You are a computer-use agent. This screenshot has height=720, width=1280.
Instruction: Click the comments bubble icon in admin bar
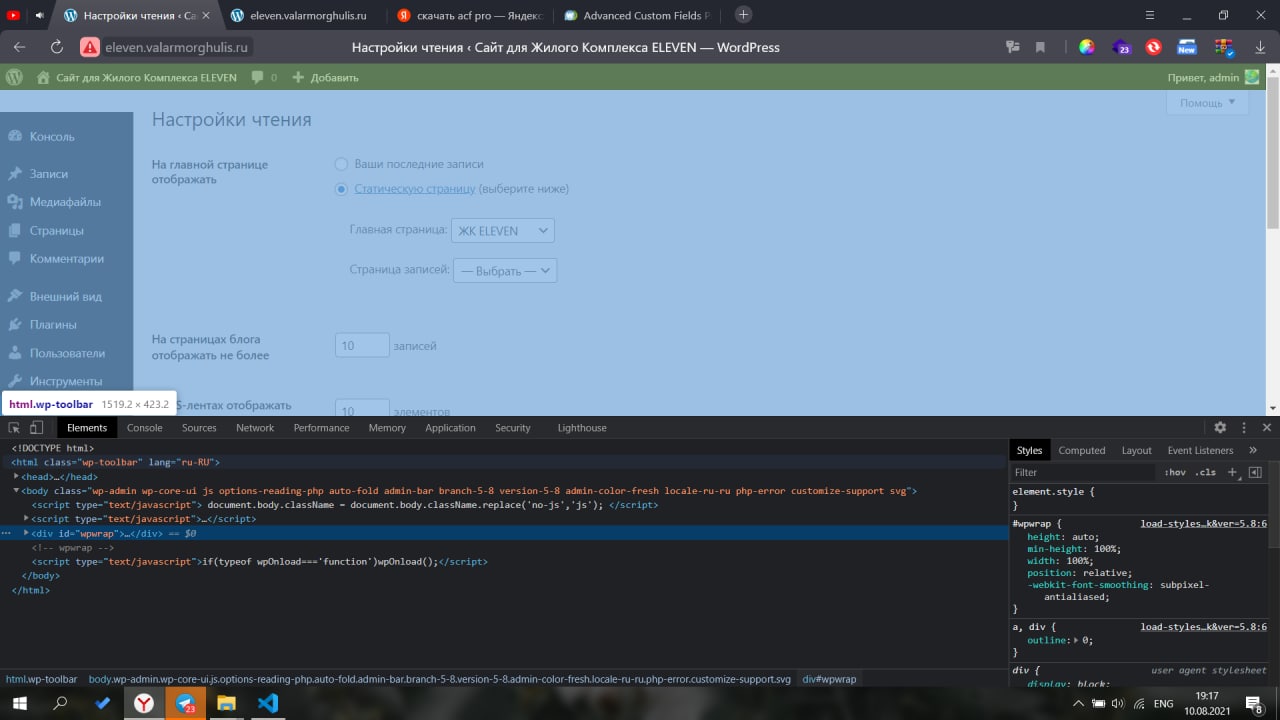click(258, 77)
